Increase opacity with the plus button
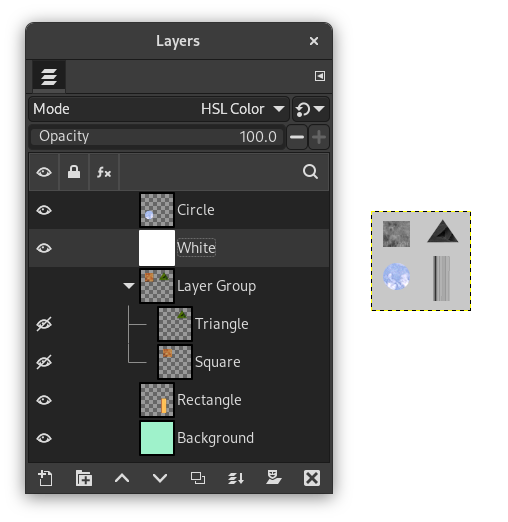Screen dimensions: 508x522 click(319, 137)
